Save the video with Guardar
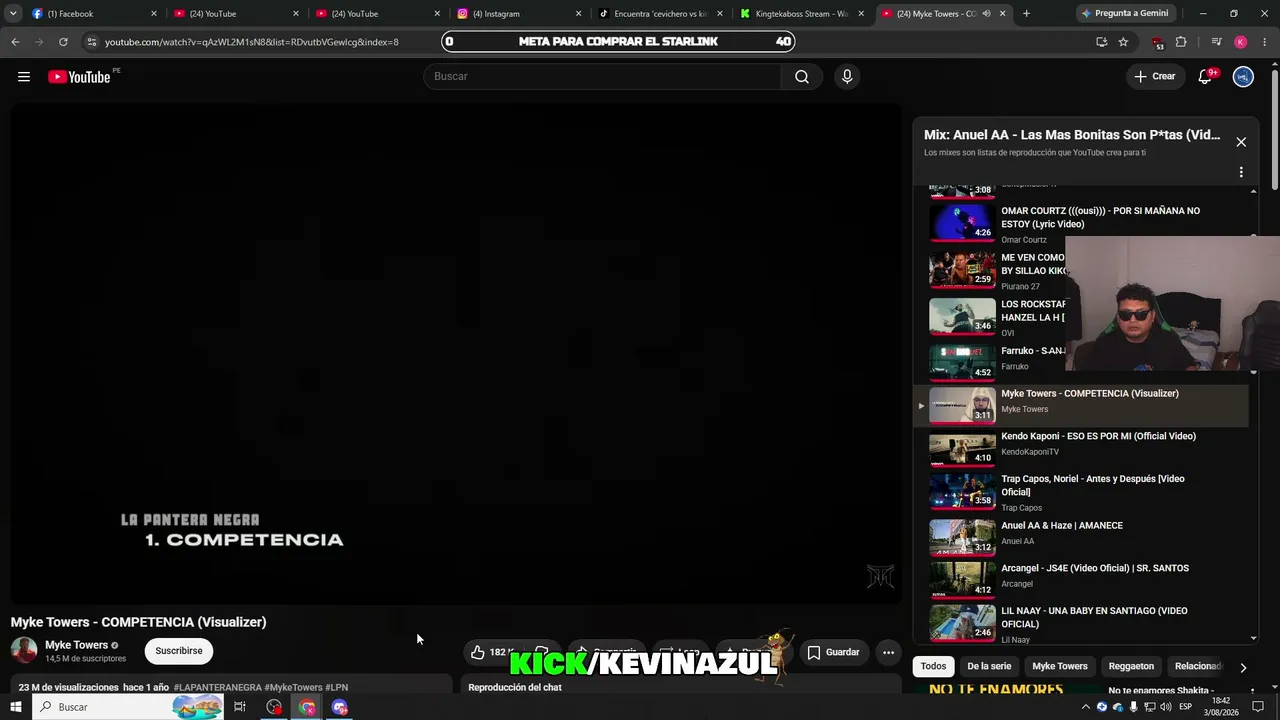1280x720 pixels. click(833, 652)
